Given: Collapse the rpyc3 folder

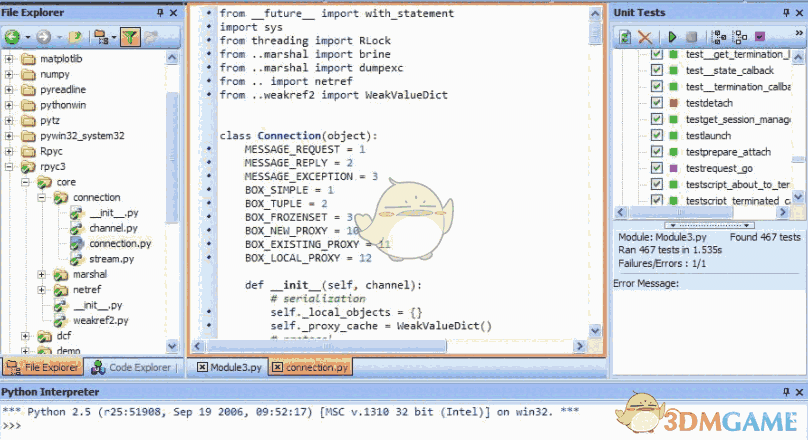Looking at the screenshot, I should 9,167.
